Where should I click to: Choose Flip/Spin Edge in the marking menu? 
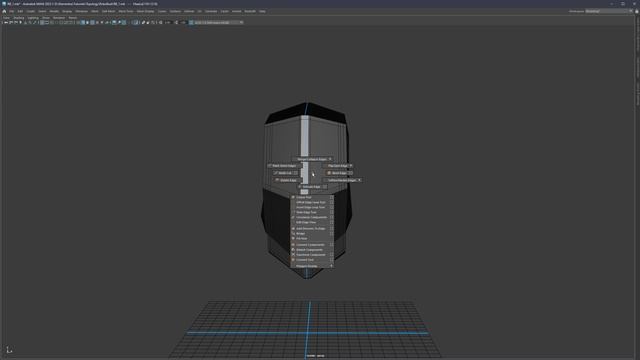[338, 166]
